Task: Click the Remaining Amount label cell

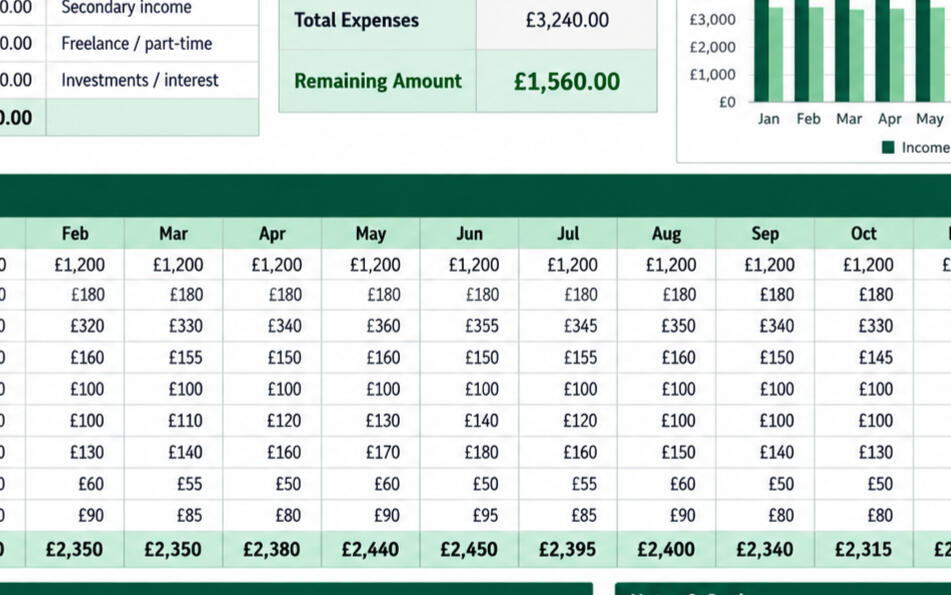Action: (x=377, y=81)
